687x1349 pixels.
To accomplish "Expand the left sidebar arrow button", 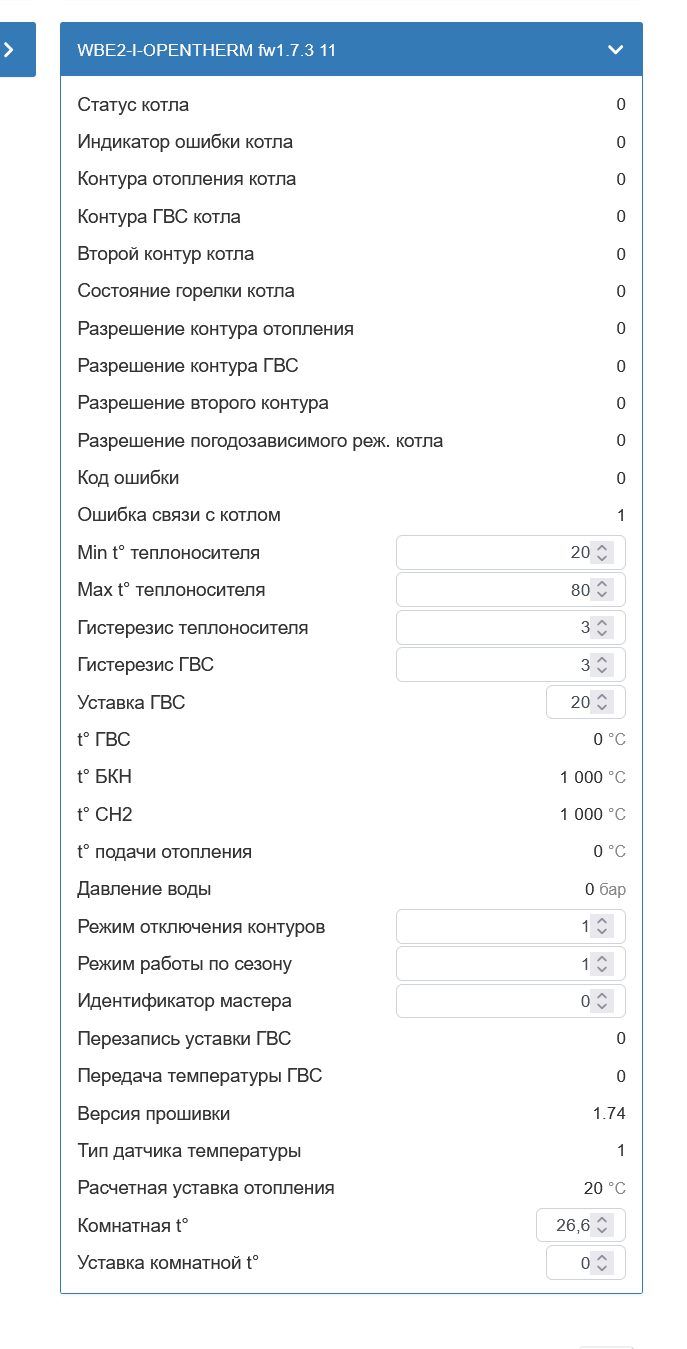I will (x=10, y=49).
